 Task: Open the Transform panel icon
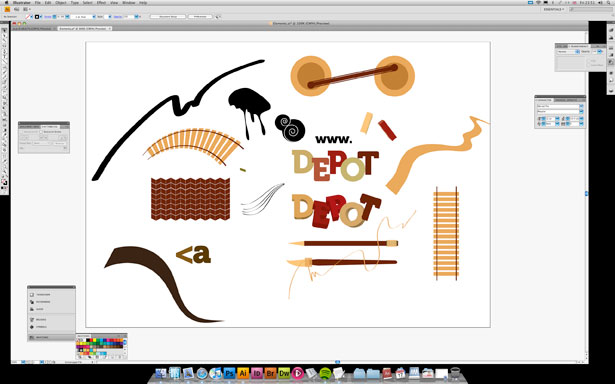(x=32, y=295)
